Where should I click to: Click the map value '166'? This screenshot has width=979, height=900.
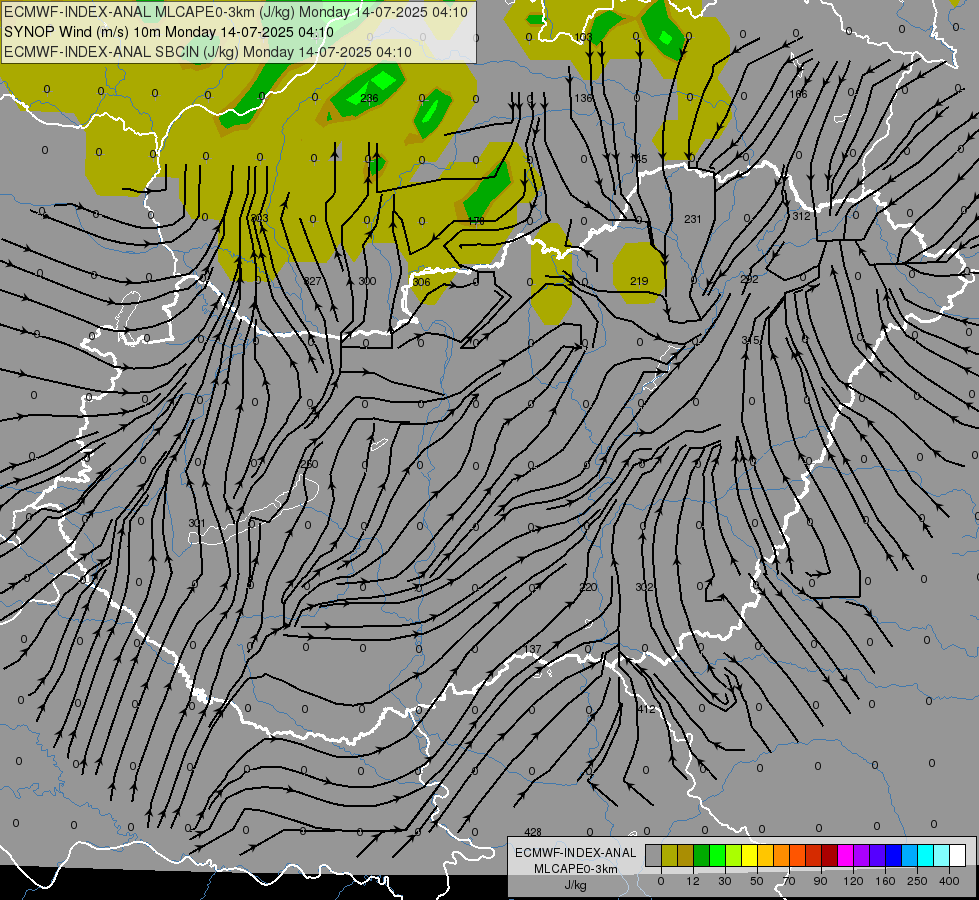798,94
